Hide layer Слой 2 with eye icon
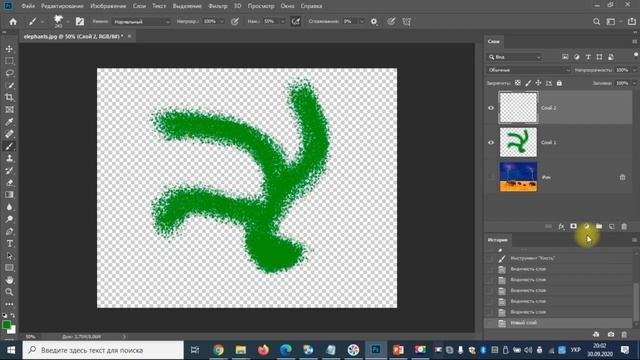640x360 pixels. coord(491,108)
